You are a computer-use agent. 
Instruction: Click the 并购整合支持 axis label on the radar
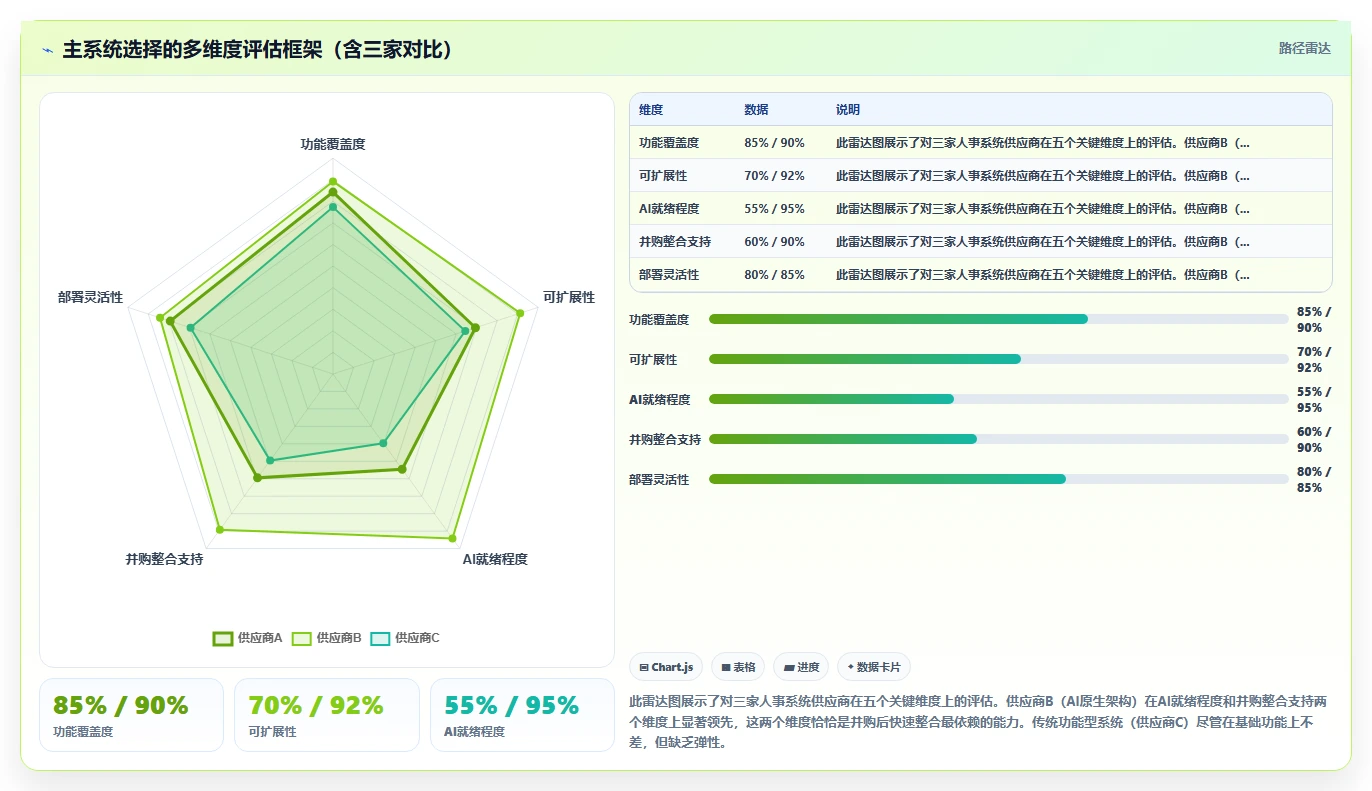[164, 559]
